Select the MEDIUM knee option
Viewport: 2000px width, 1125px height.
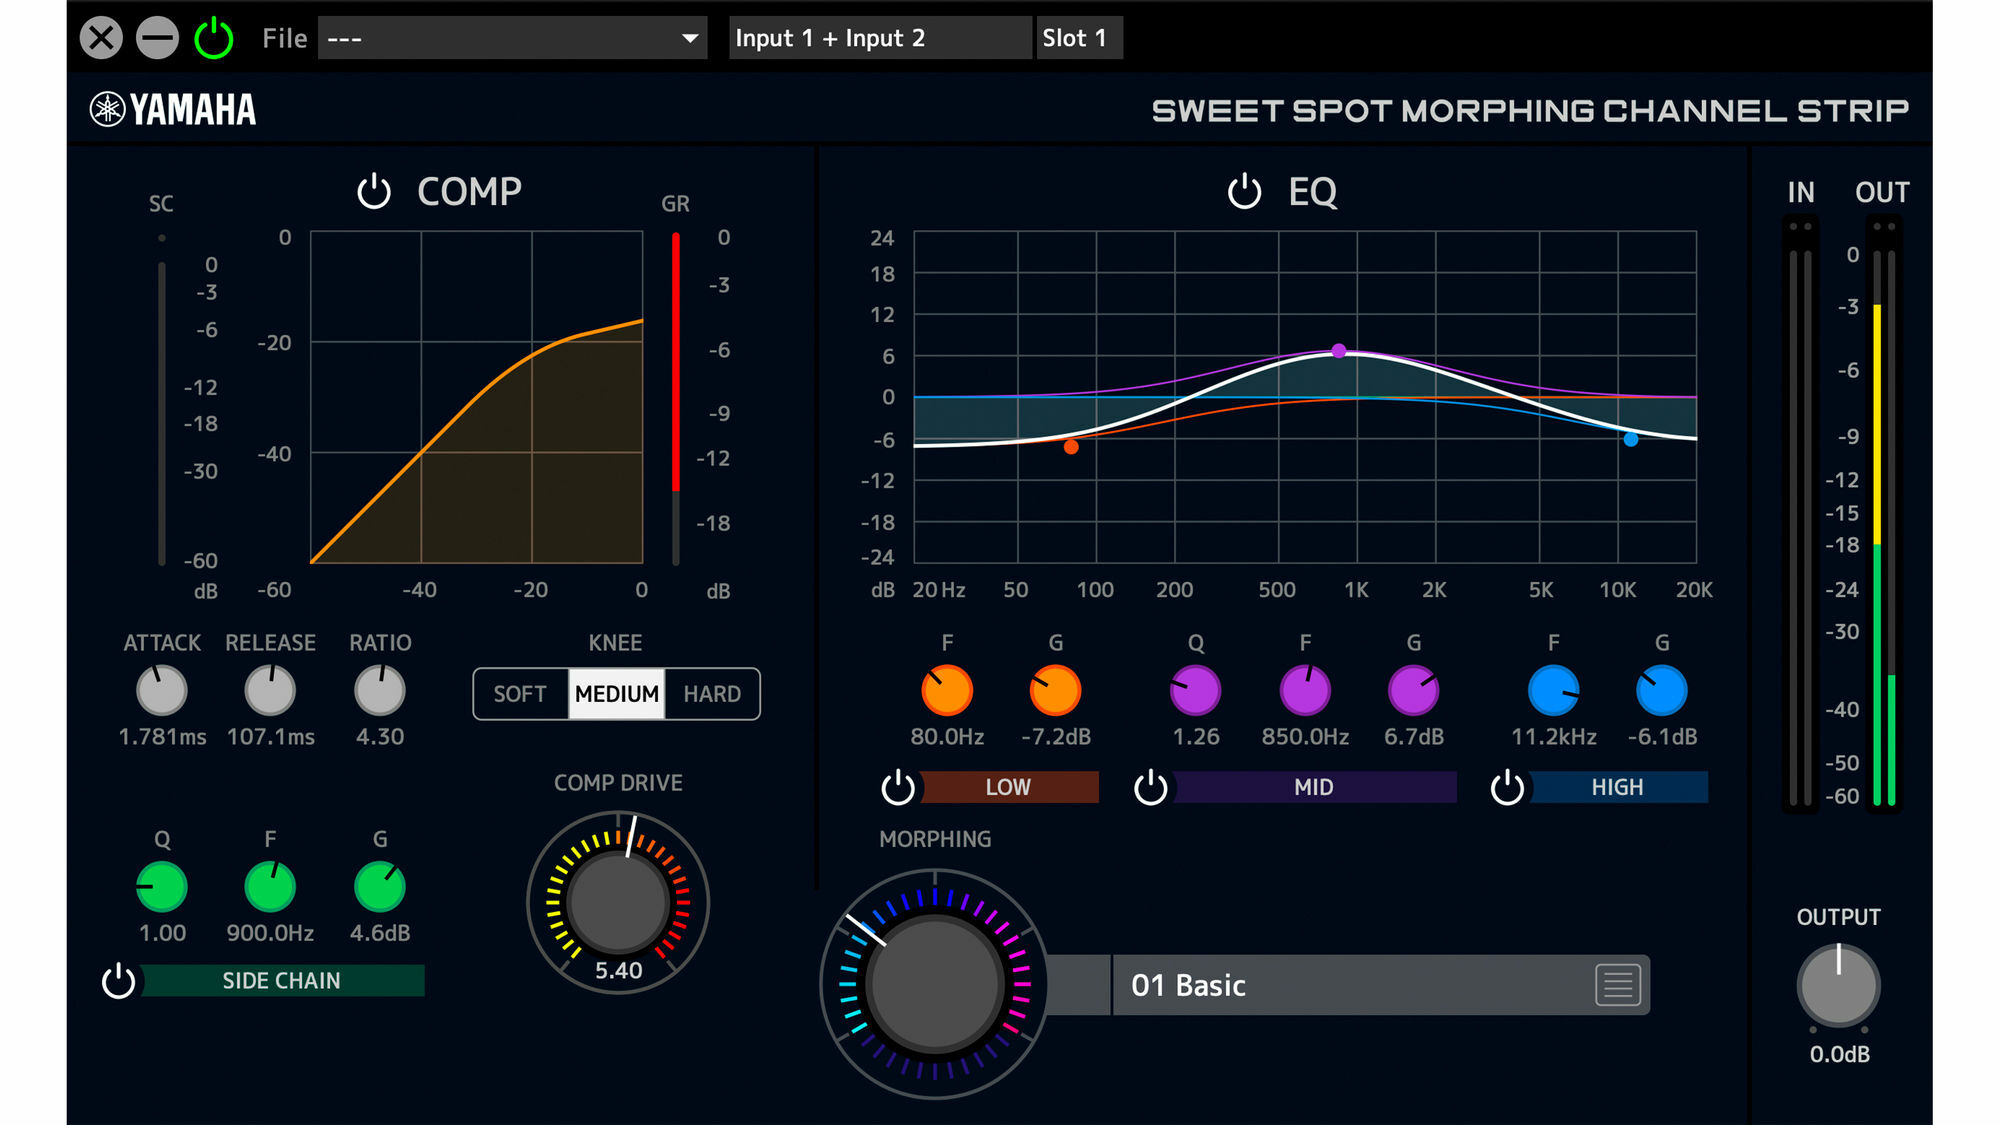[x=617, y=694]
